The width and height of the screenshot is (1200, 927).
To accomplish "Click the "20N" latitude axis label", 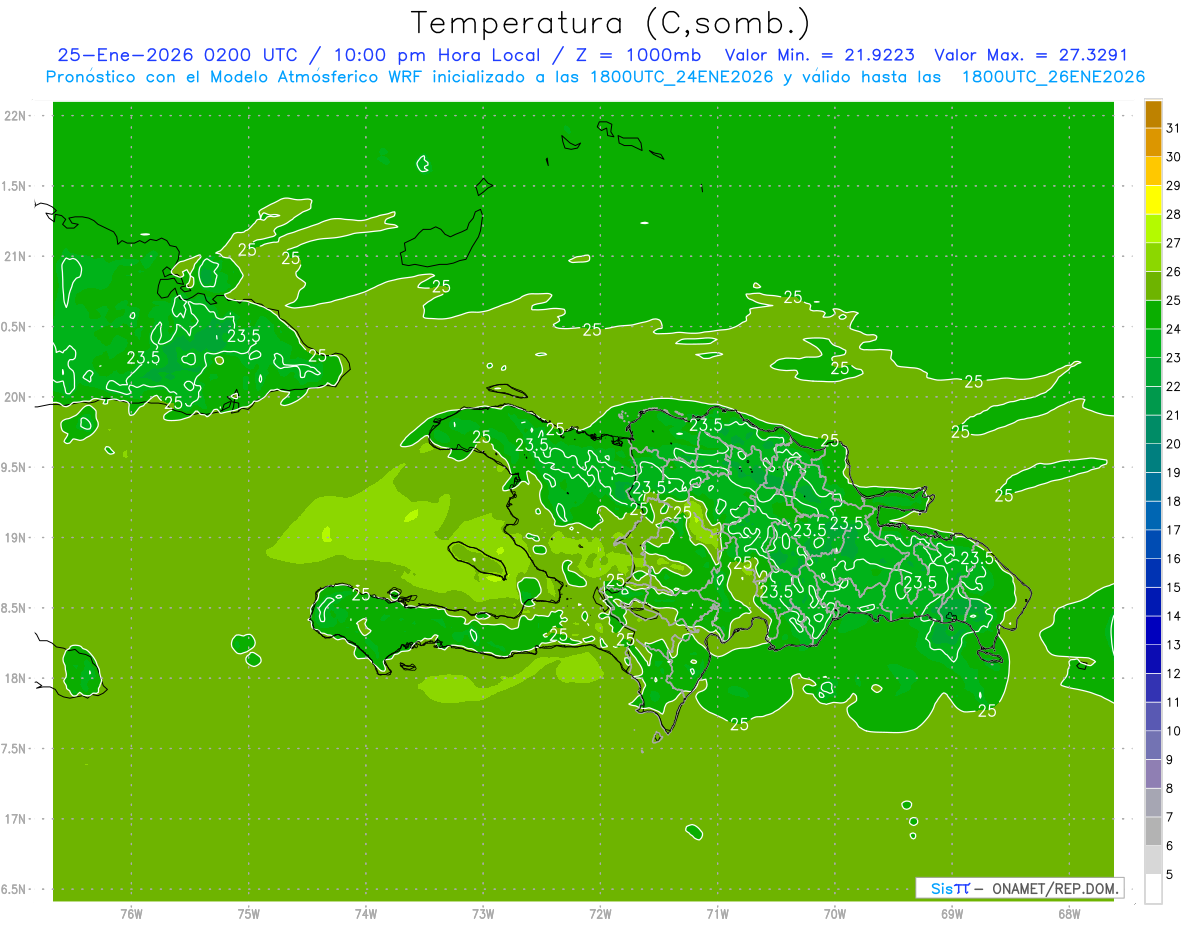I will click(x=15, y=397).
